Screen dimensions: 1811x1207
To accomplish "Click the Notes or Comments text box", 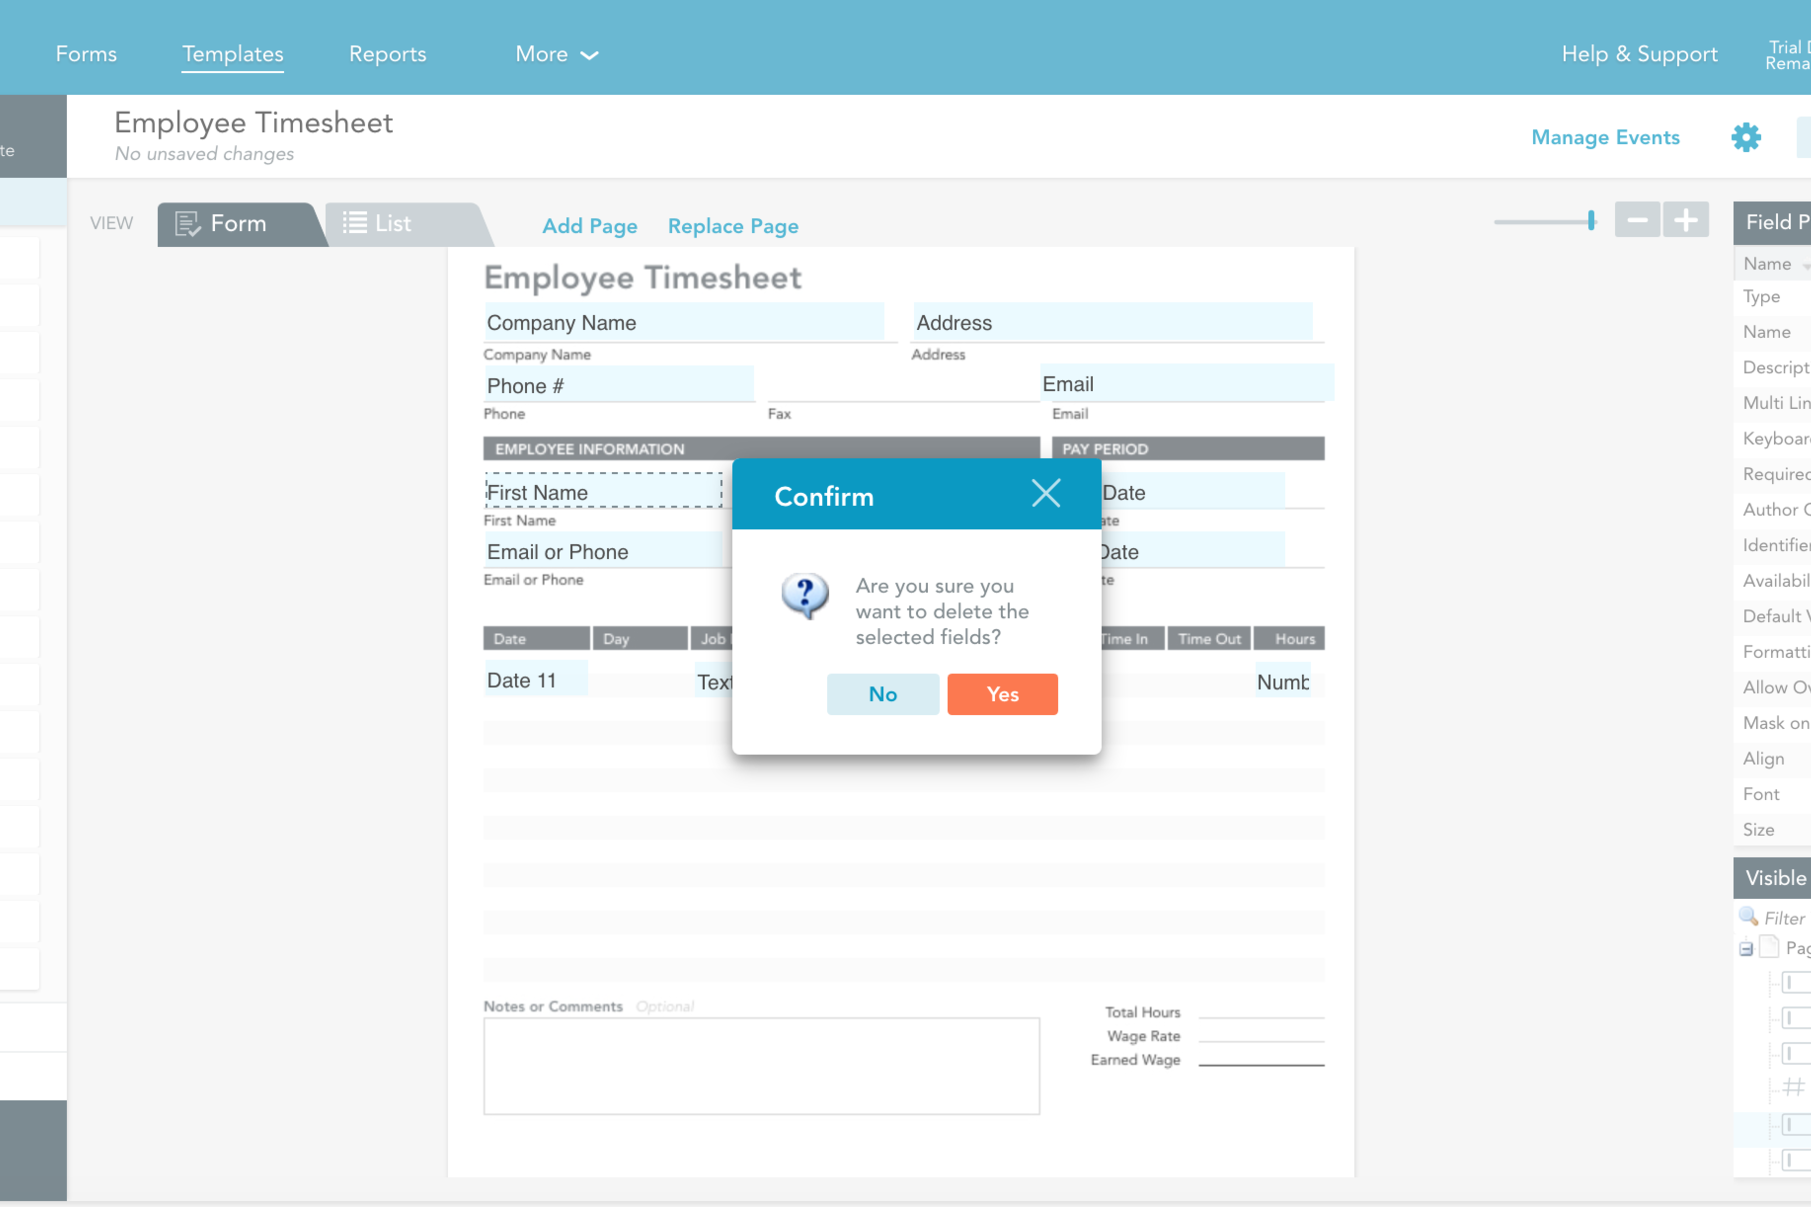I will (761, 1066).
